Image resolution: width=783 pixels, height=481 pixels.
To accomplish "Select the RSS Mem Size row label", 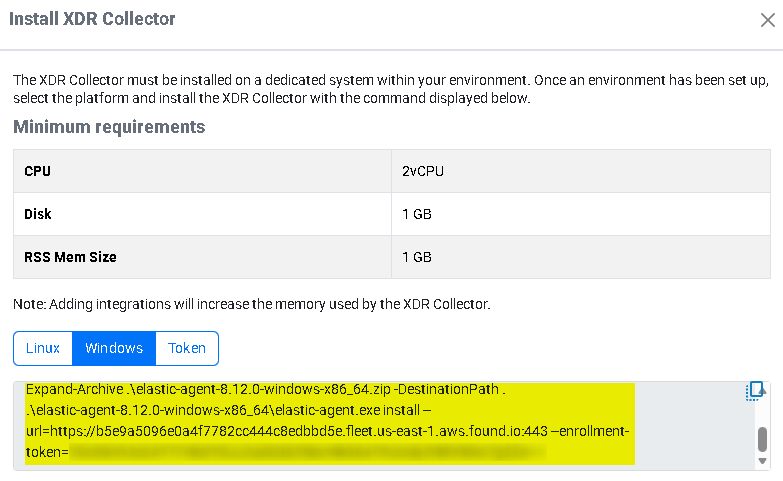I will tap(70, 257).
